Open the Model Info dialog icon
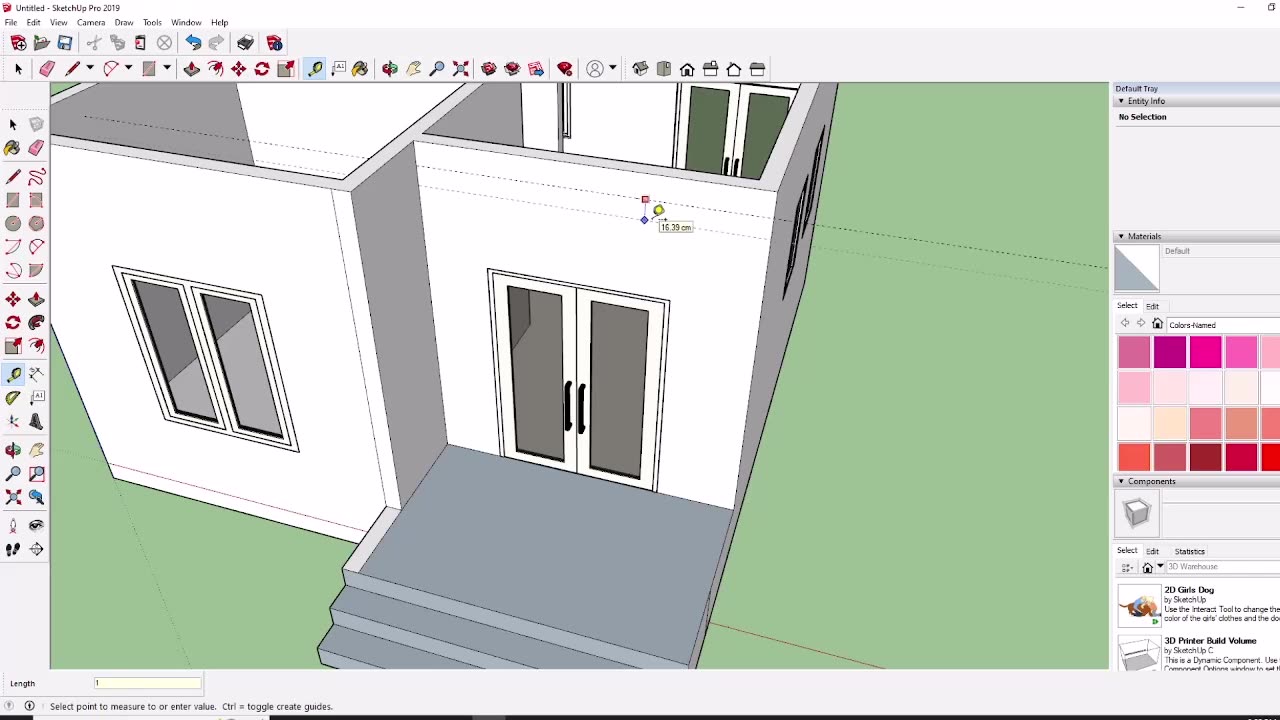 click(x=274, y=43)
